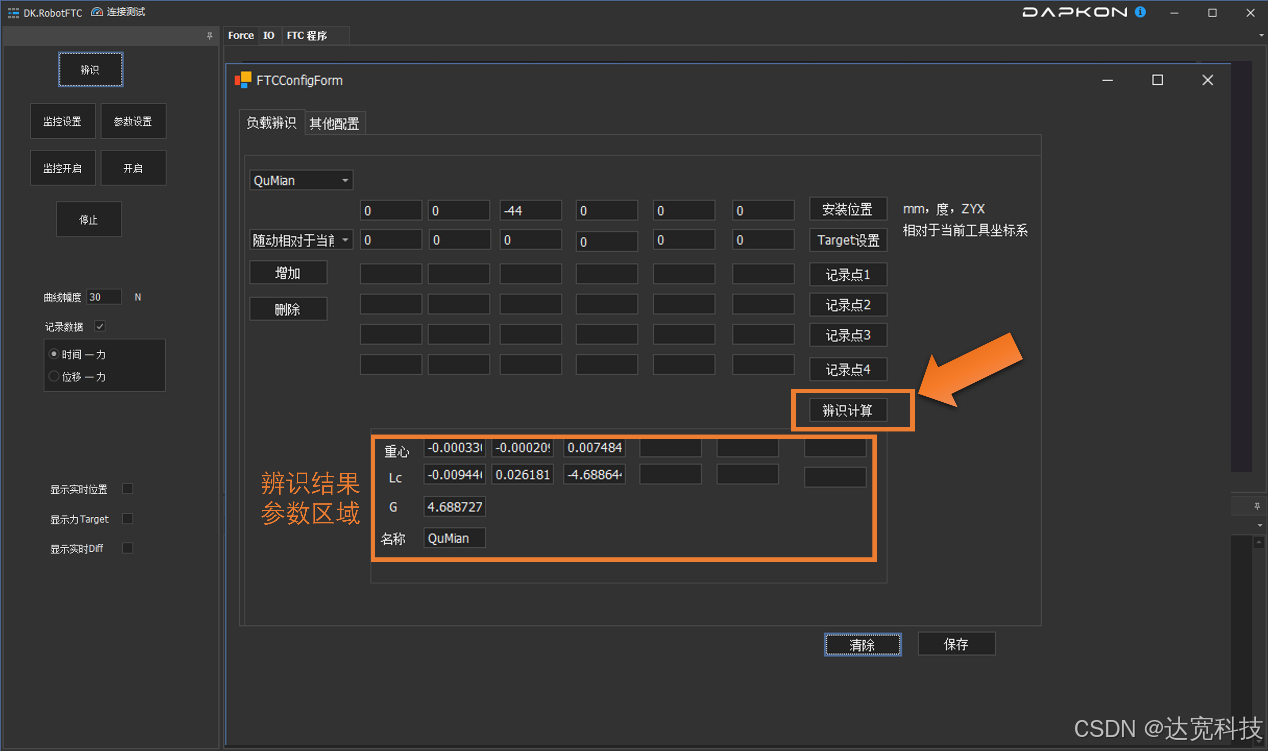The width and height of the screenshot is (1268, 751).
Task: Click the 增加 button
Action: (288, 273)
